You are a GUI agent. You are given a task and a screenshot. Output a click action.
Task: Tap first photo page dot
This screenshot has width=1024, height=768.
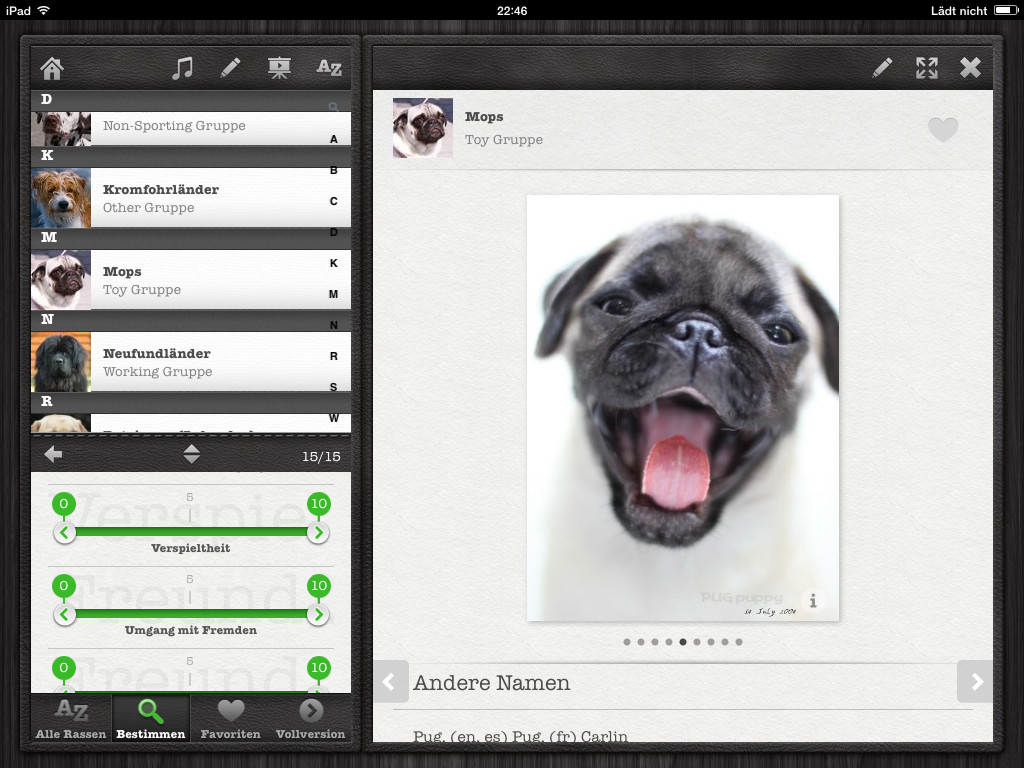click(627, 642)
